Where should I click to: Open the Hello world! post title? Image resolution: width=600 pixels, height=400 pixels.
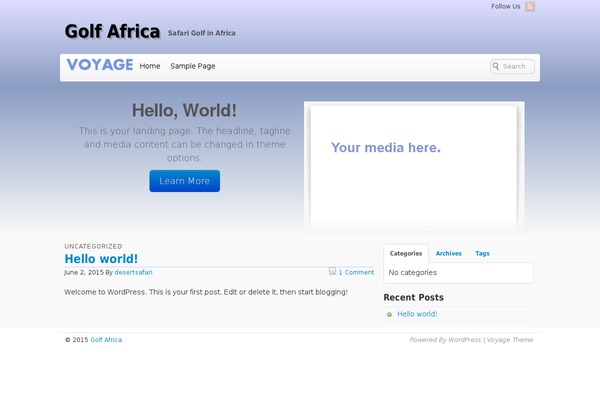[101, 259]
